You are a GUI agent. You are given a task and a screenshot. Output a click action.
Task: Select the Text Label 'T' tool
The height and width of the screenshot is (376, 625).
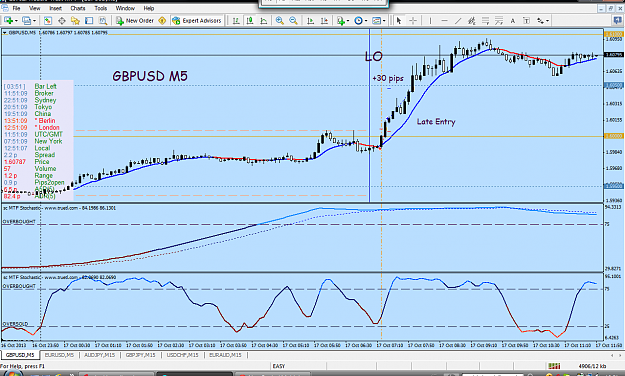pos(526,20)
